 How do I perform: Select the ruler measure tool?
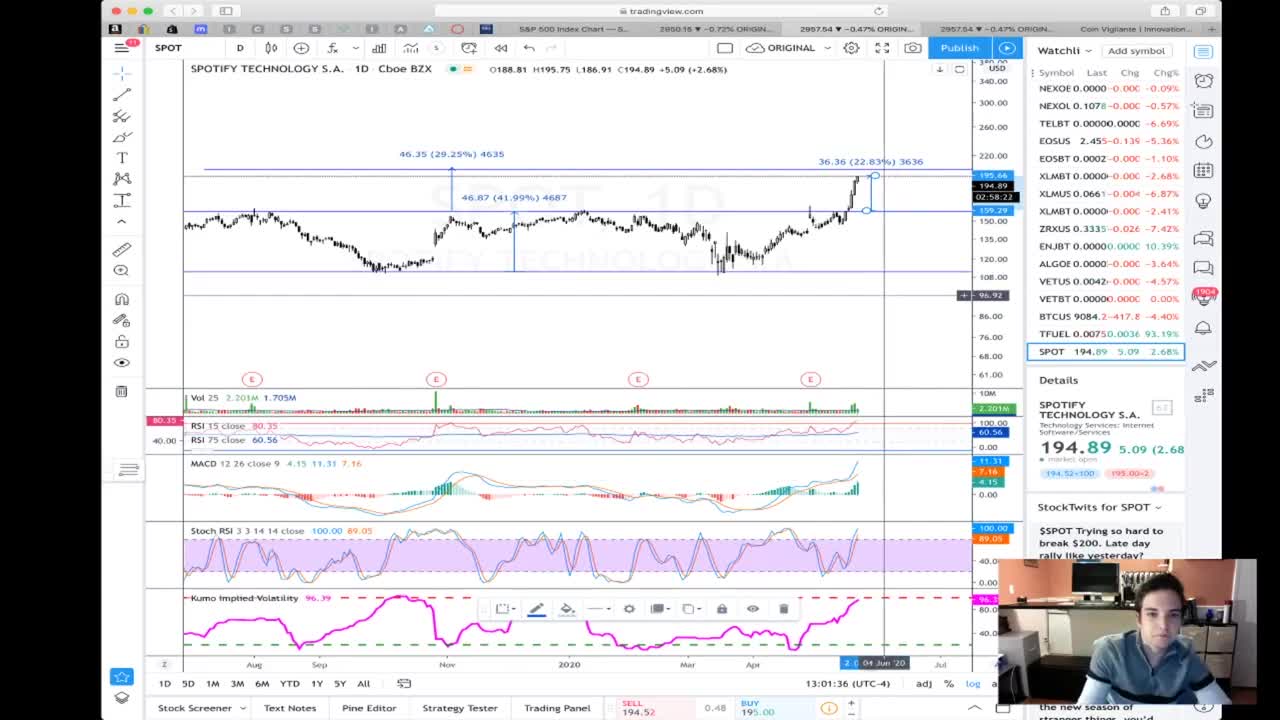click(x=122, y=250)
